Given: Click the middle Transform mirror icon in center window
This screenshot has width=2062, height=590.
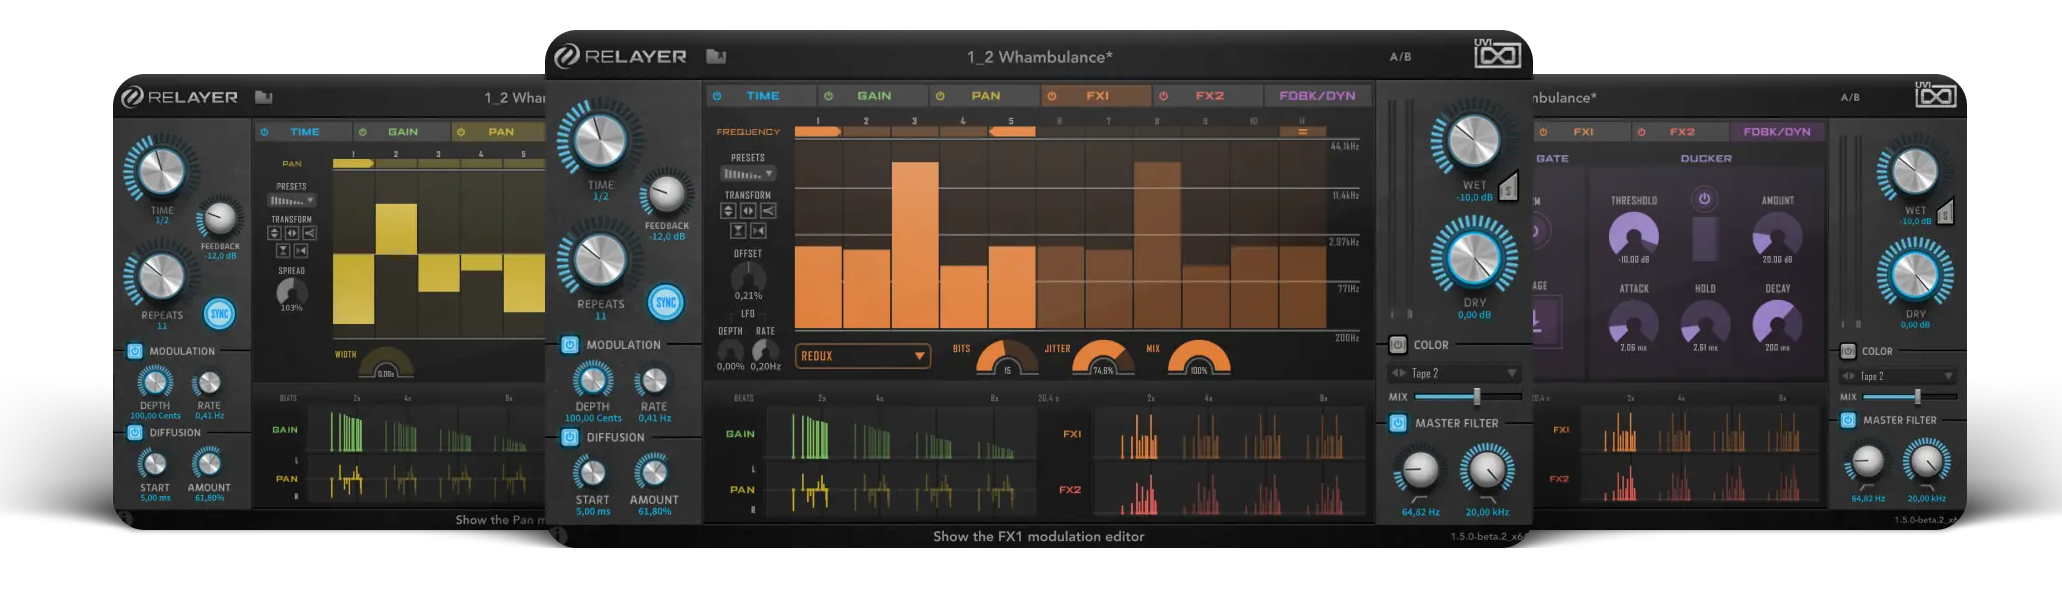Looking at the screenshot, I should [748, 211].
